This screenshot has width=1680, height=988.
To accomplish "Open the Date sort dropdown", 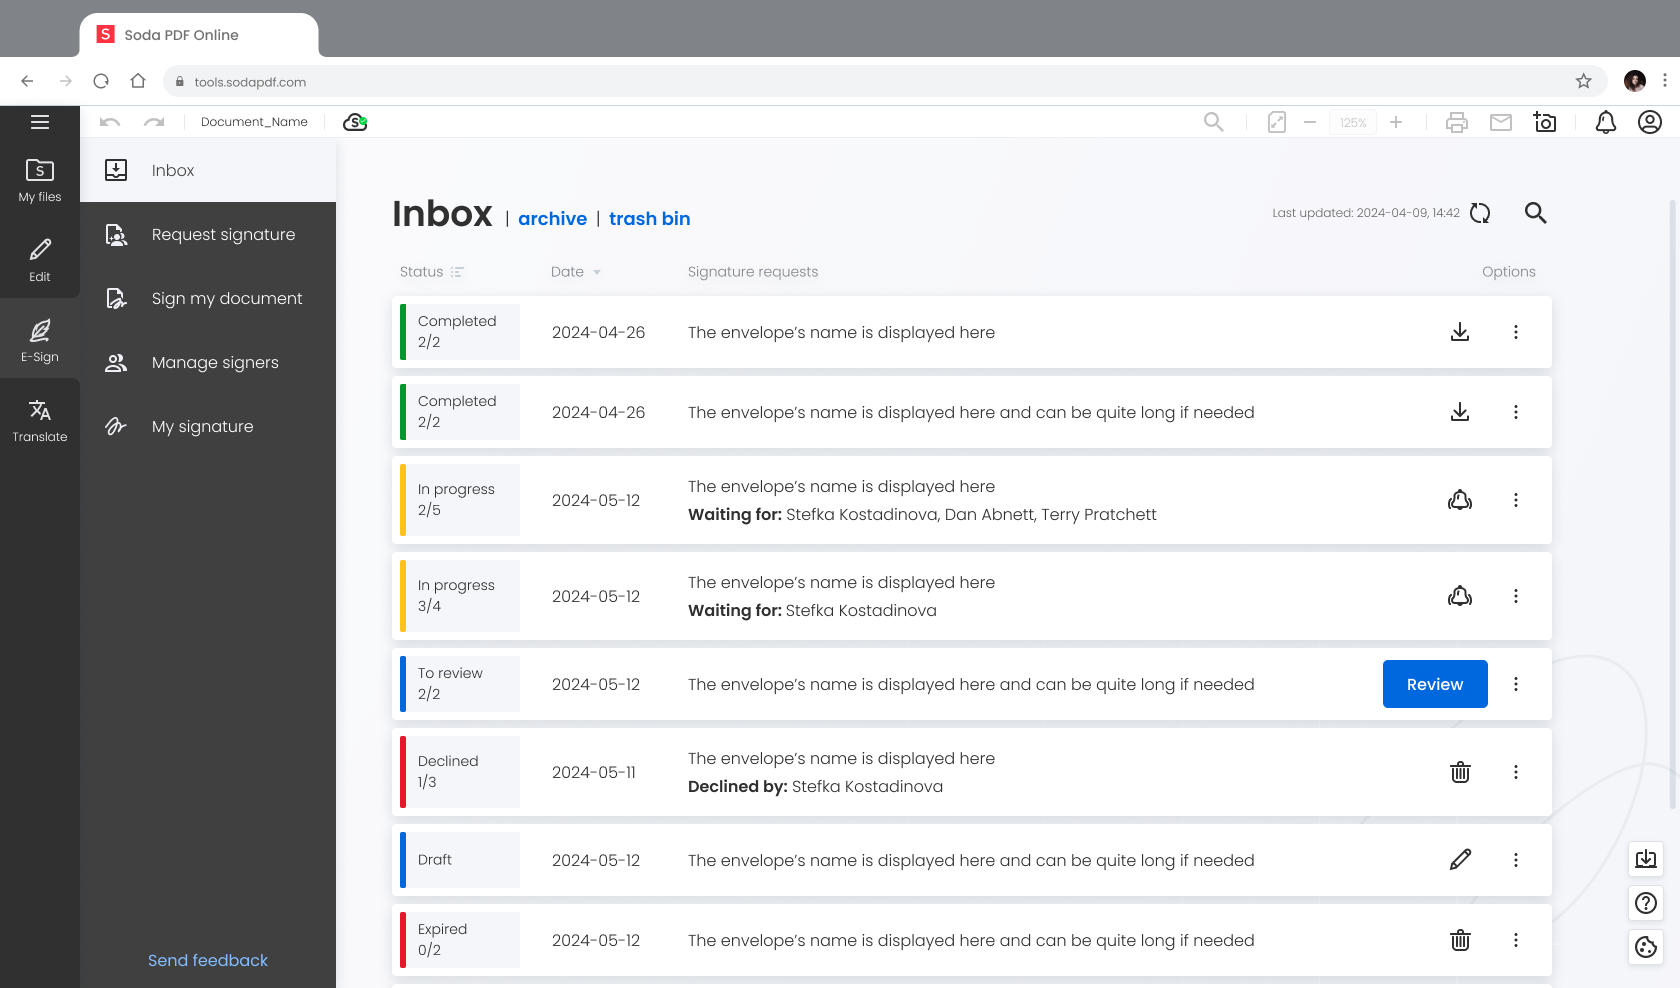I will pyautogui.click(x=576, y=271).
